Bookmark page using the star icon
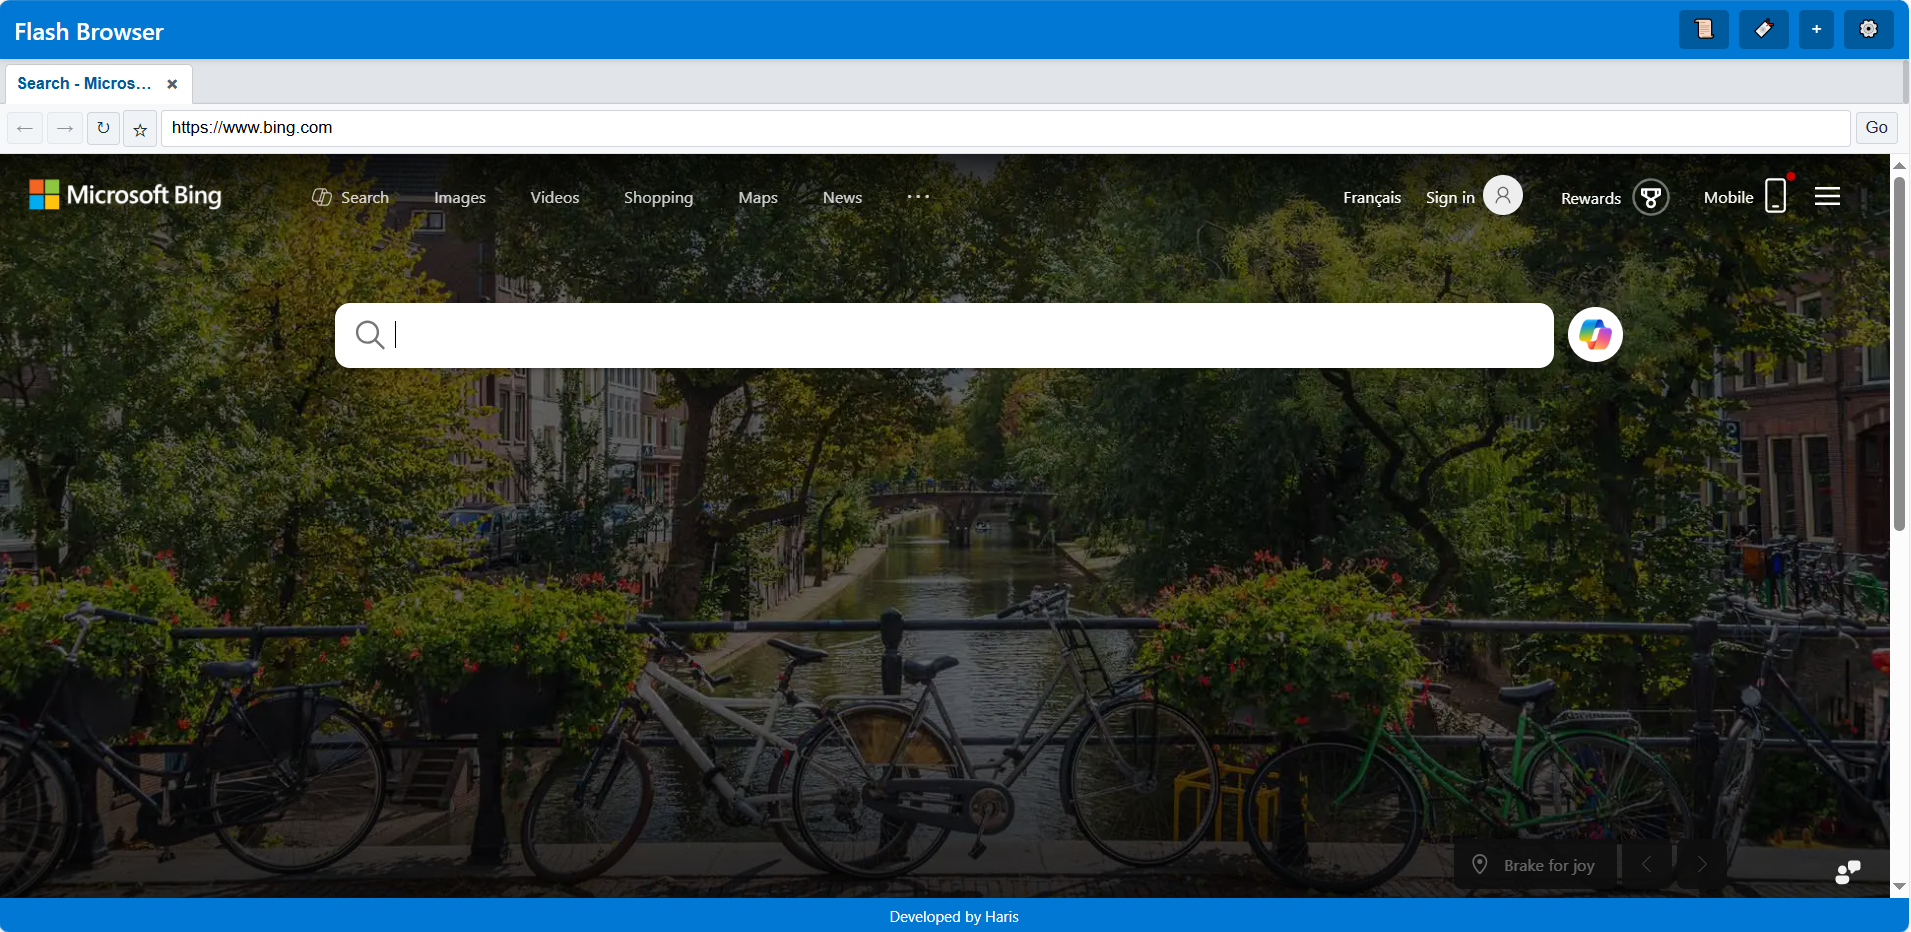 coord(140,129)
